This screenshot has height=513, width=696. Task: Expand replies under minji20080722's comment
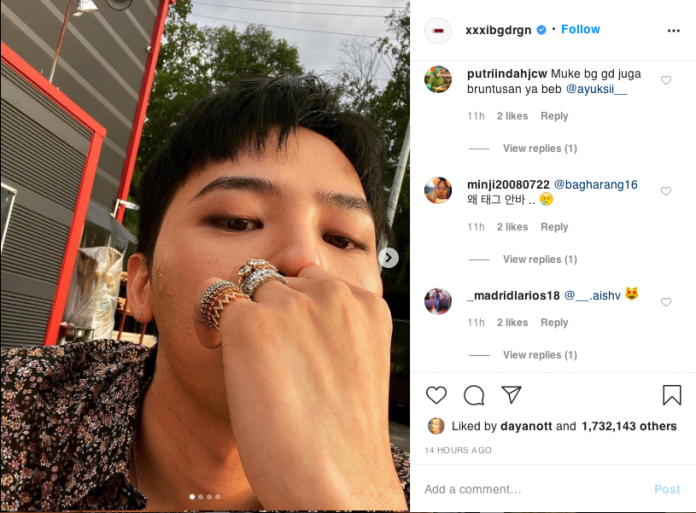(x=540, y=259)
